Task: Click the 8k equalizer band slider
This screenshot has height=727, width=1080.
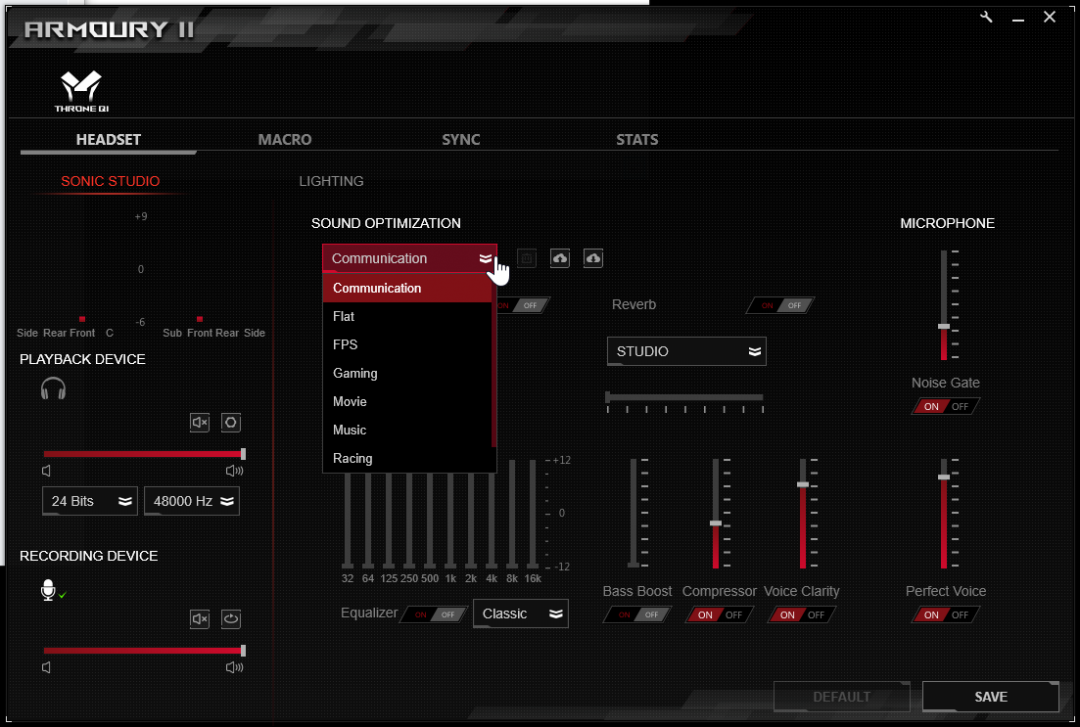Action: [512, 515]
